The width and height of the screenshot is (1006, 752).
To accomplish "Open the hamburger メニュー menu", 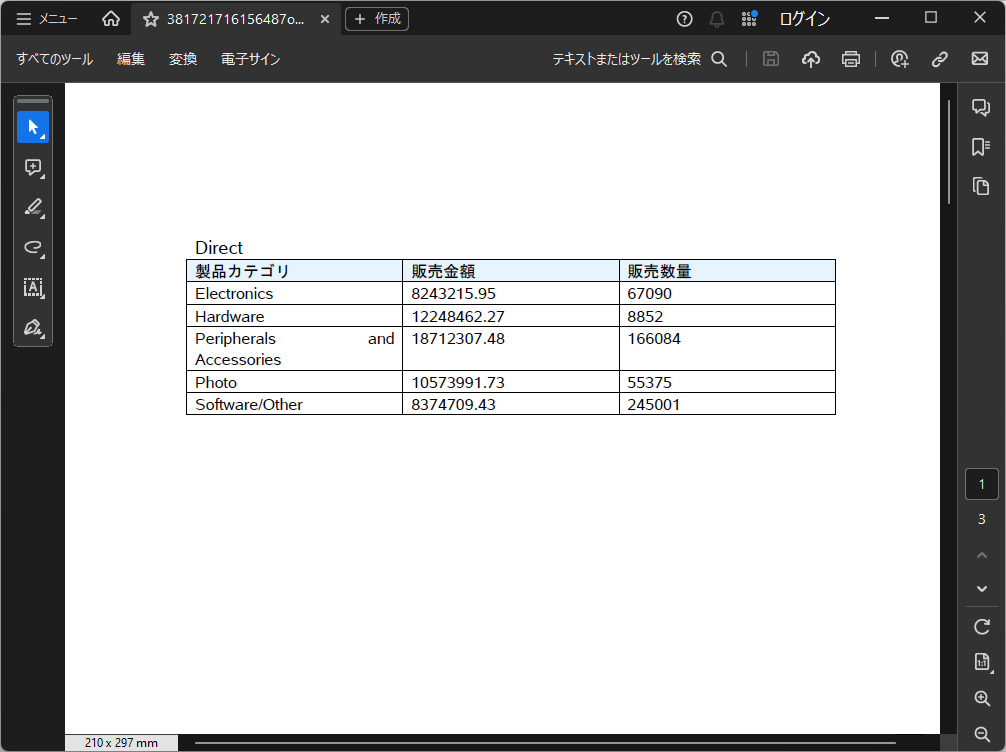I will point(46,19).
